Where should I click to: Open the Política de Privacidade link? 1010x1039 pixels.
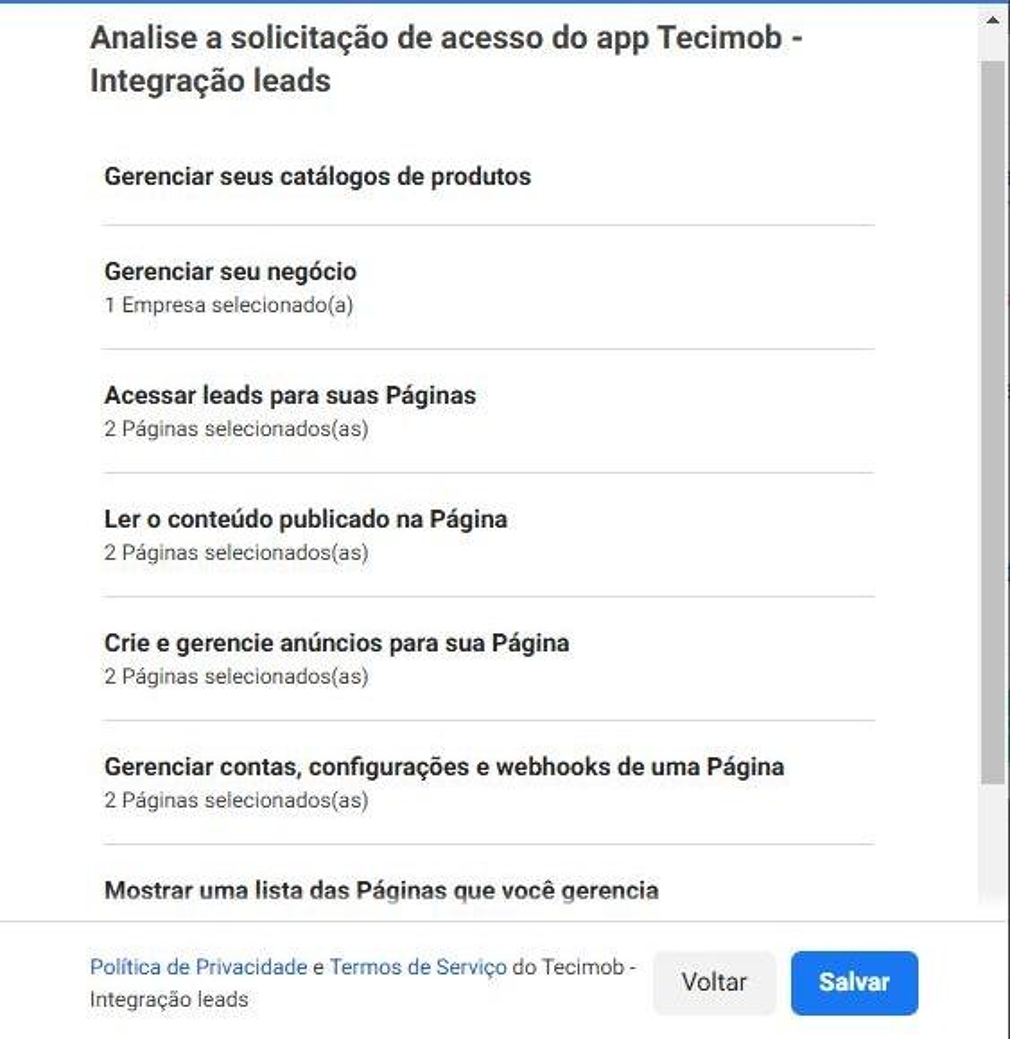click(198, 967)
